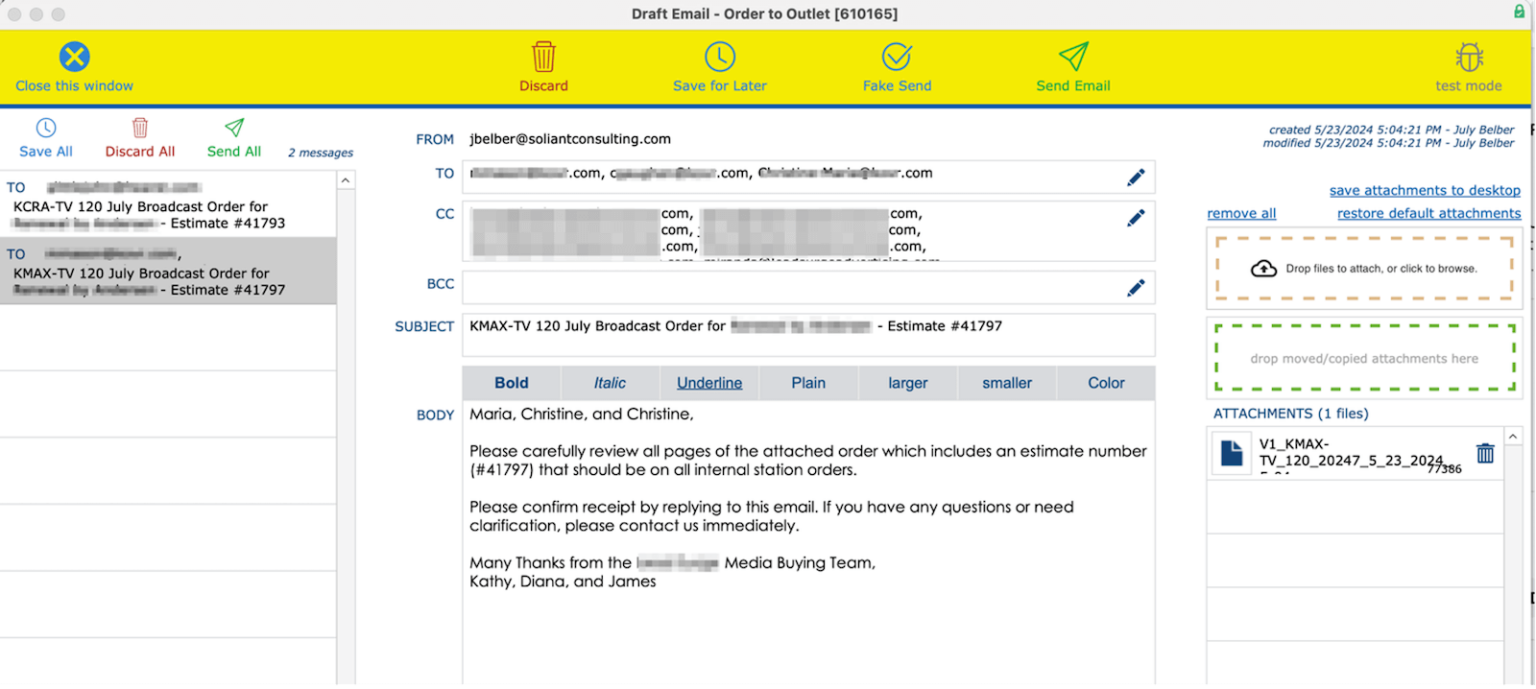Toggle Italic formatting for the body
Viewport: 1536px width, 689px height.
[x=610, y=382]
